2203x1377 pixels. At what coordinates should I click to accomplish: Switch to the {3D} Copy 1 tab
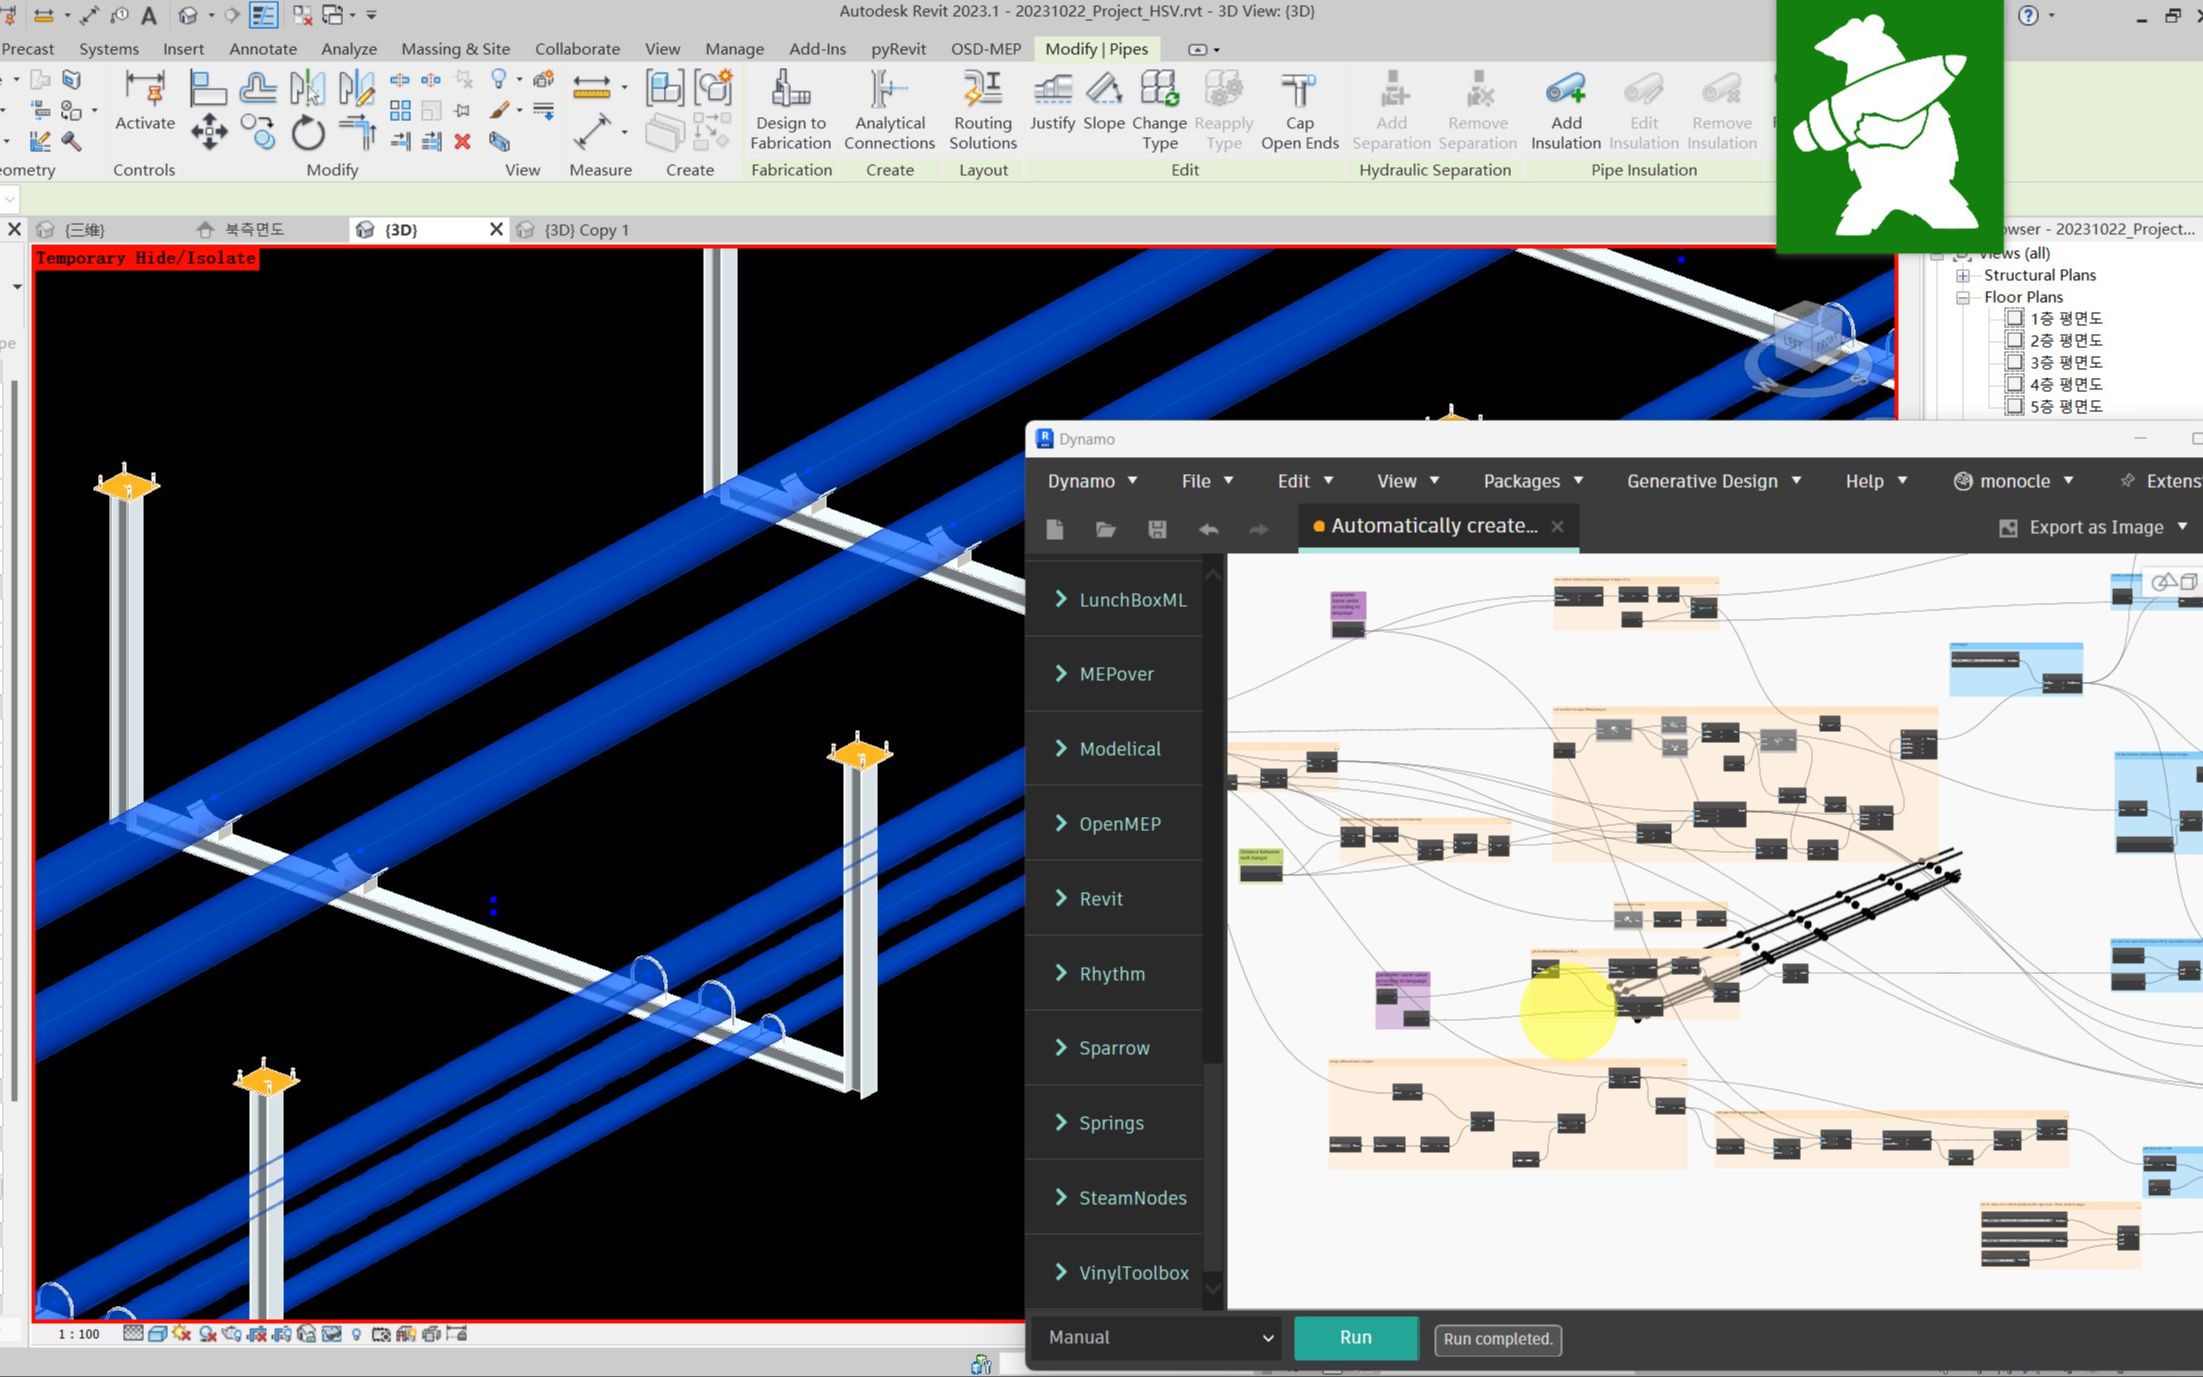[586, 230]
